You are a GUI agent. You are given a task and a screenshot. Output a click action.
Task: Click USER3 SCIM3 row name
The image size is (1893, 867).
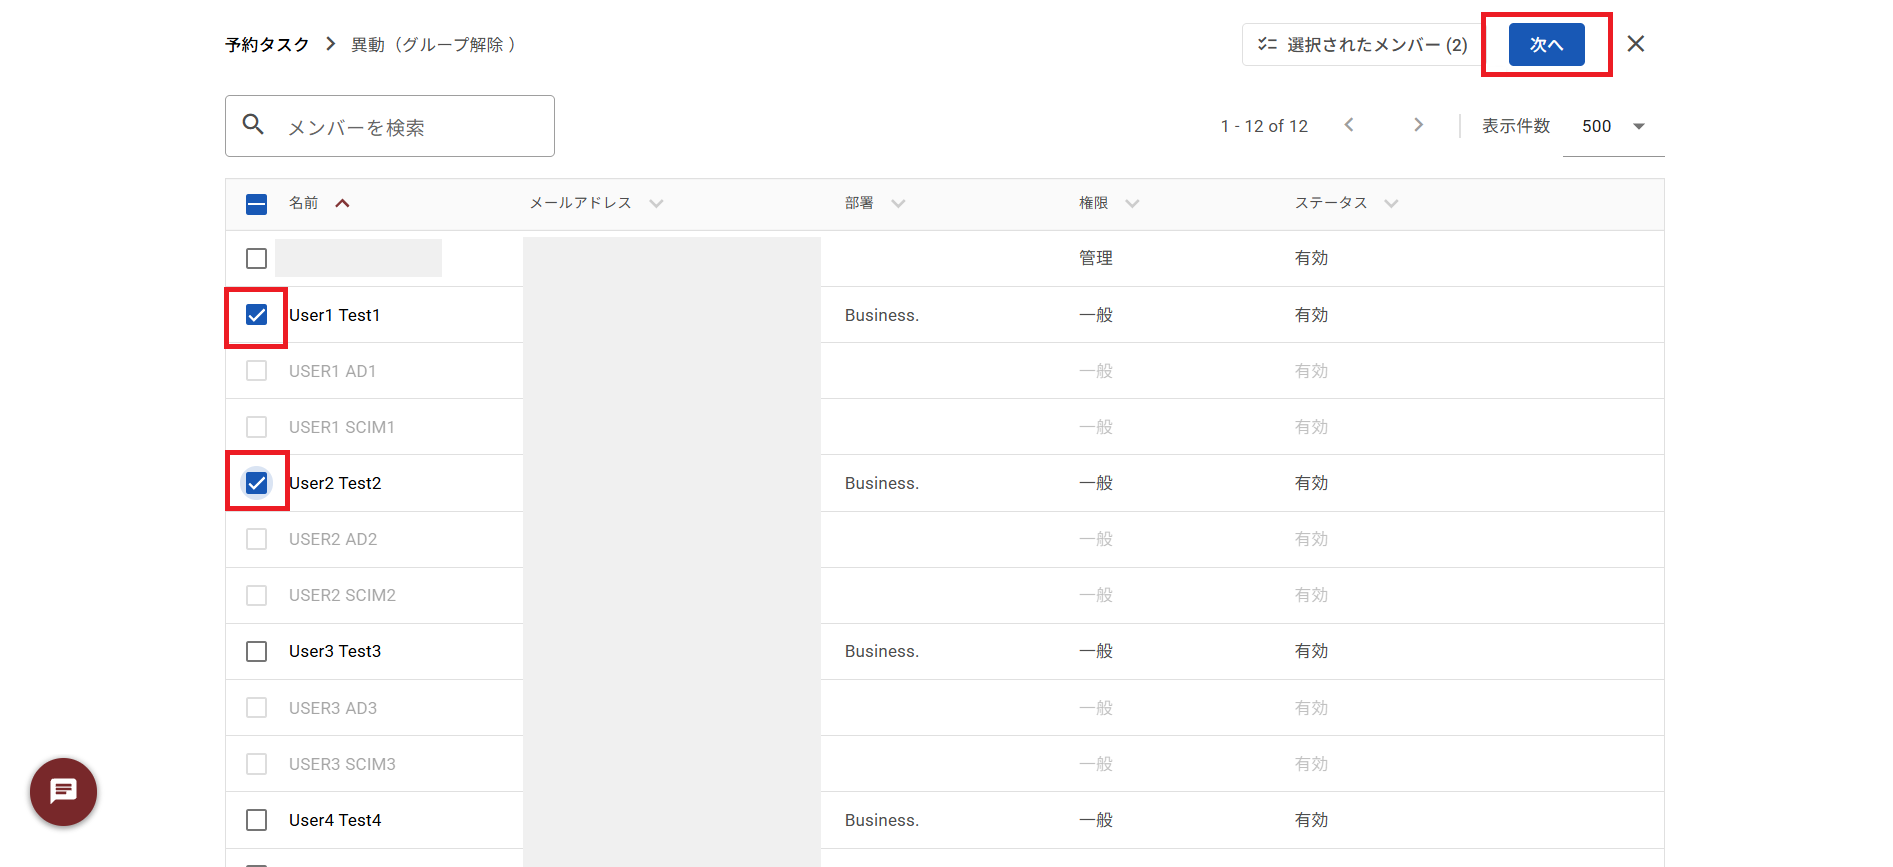point(342,764)
